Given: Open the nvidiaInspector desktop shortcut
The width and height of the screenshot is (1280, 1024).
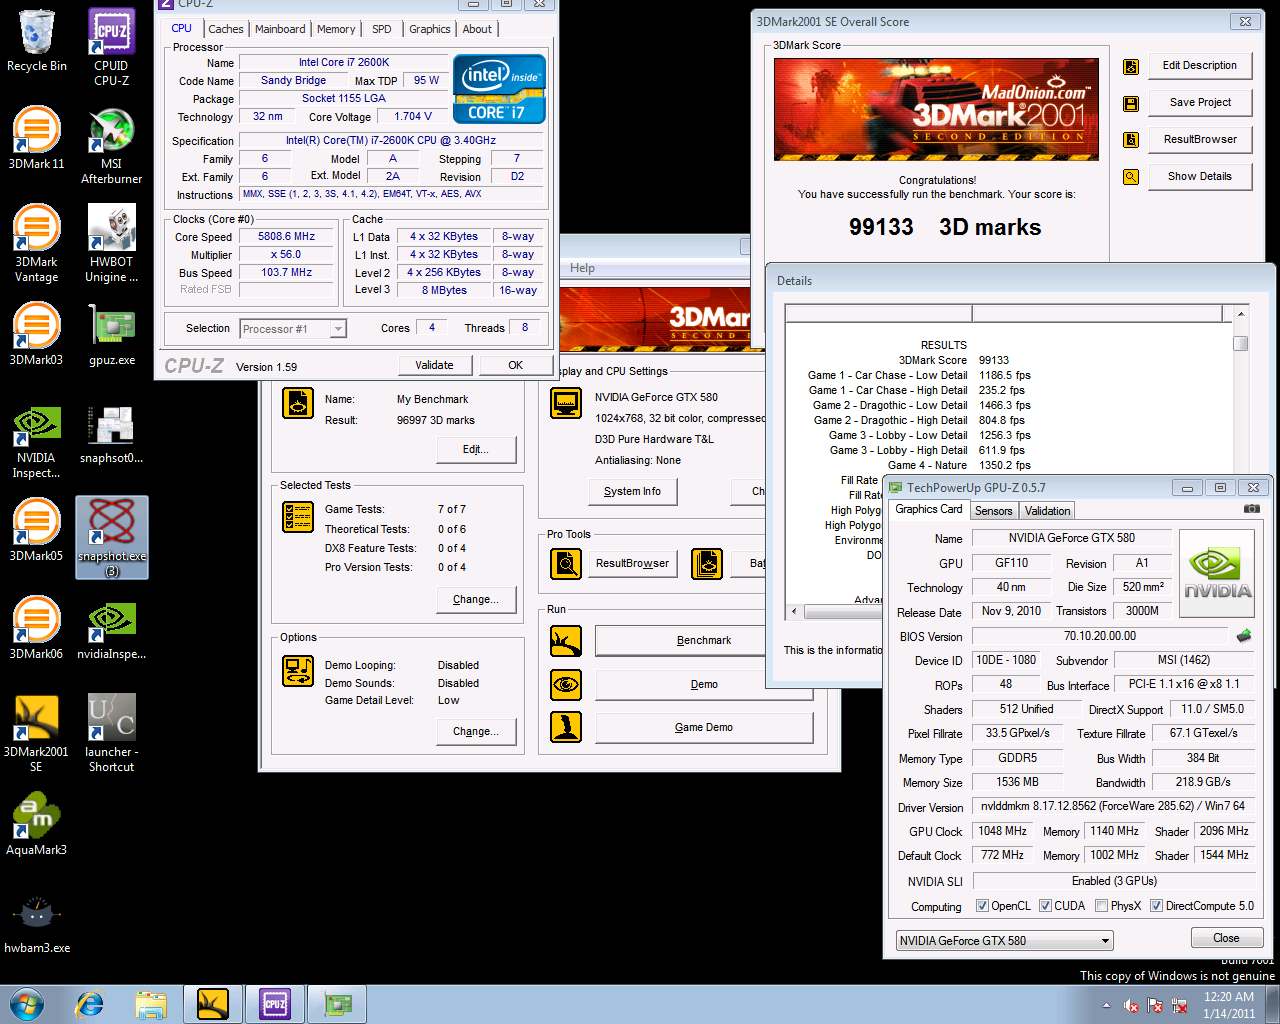Looking at the screenshot, I should [111, 628].
